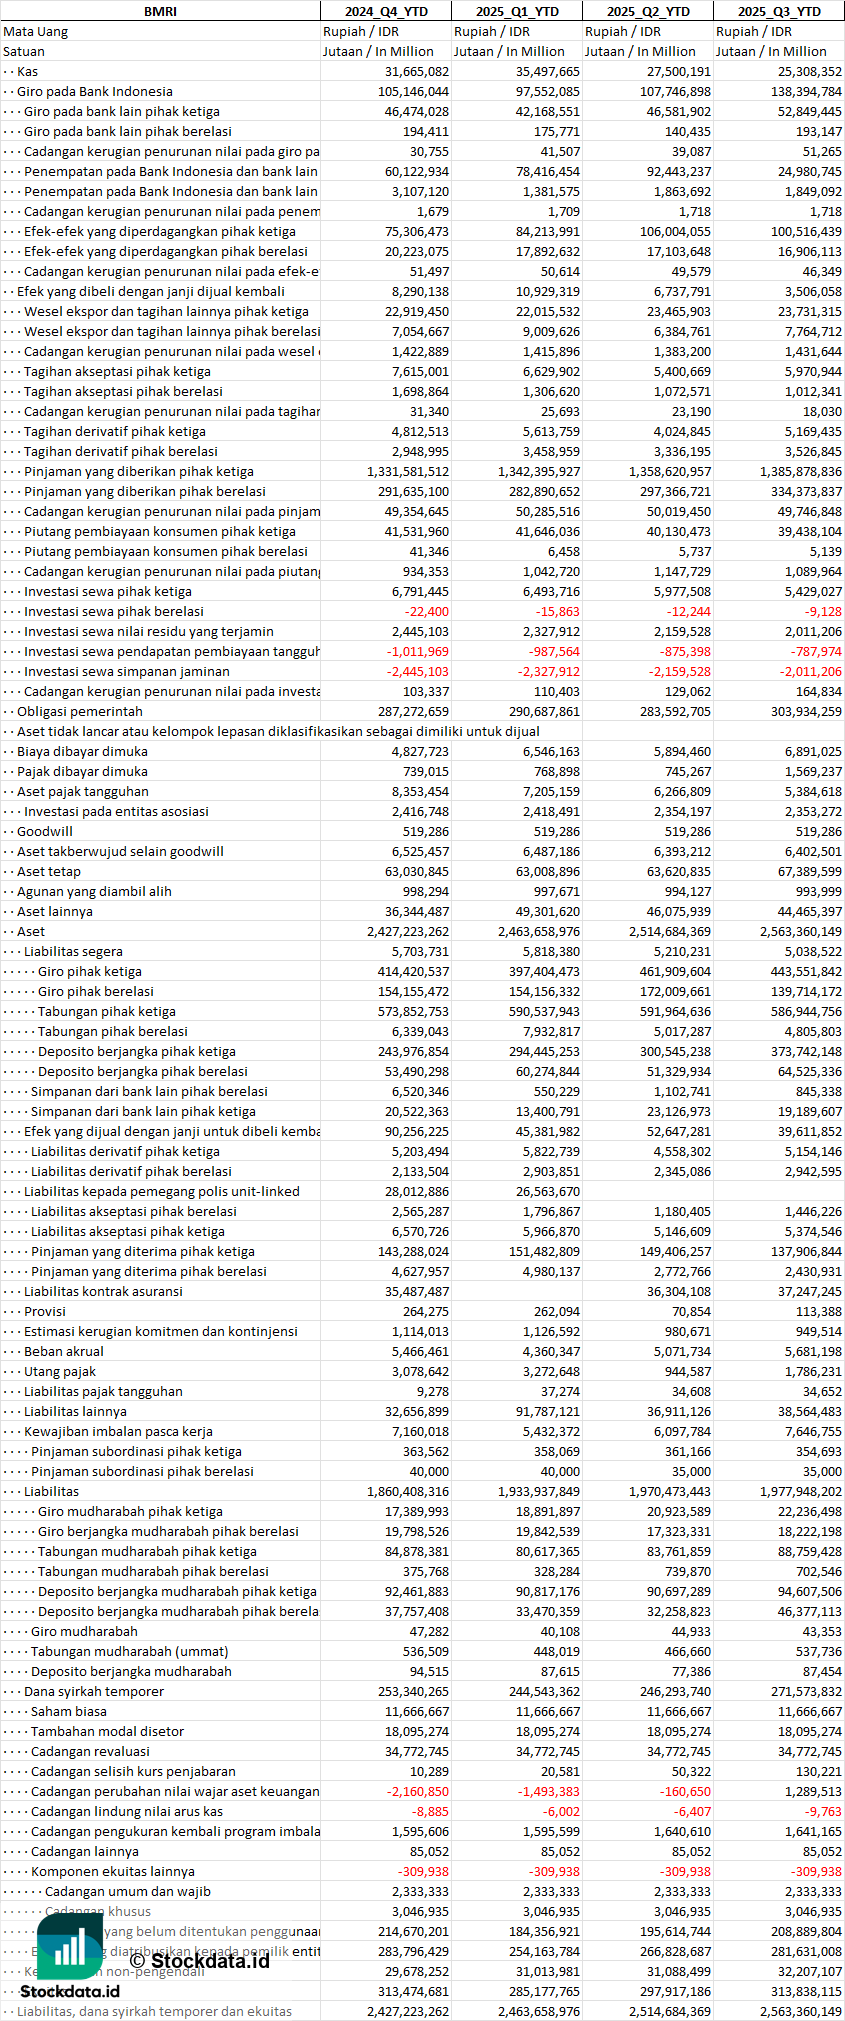
Task: Select the "2024_Q4_YTD" column header
Action: click(385, 11)
